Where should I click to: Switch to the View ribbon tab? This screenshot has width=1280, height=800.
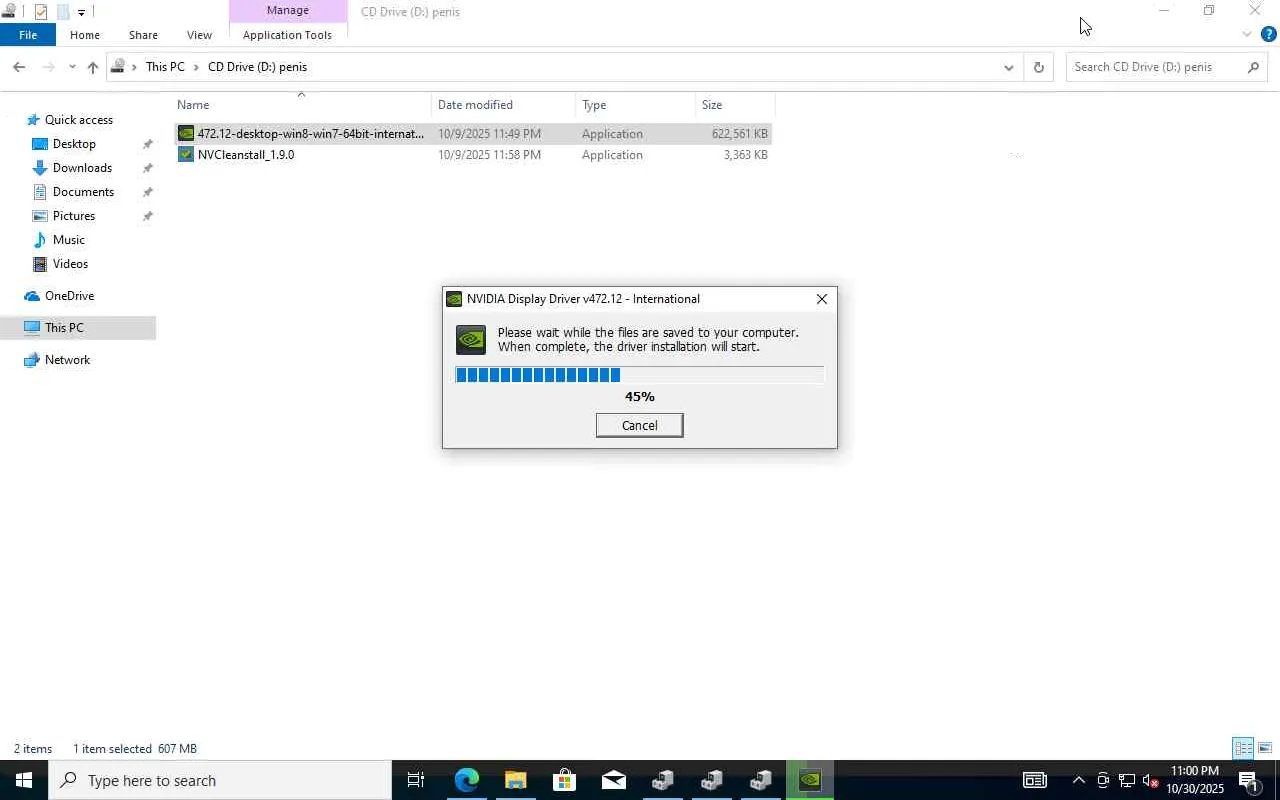click(199, 35)
